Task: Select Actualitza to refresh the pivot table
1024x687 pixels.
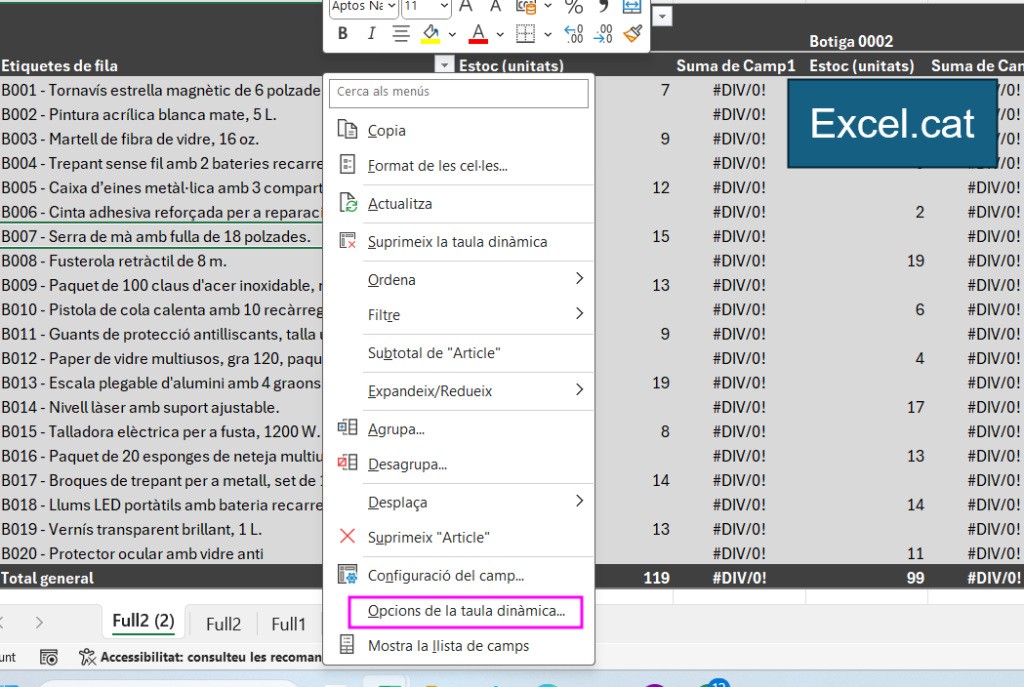Action: [x=458, y=204]
